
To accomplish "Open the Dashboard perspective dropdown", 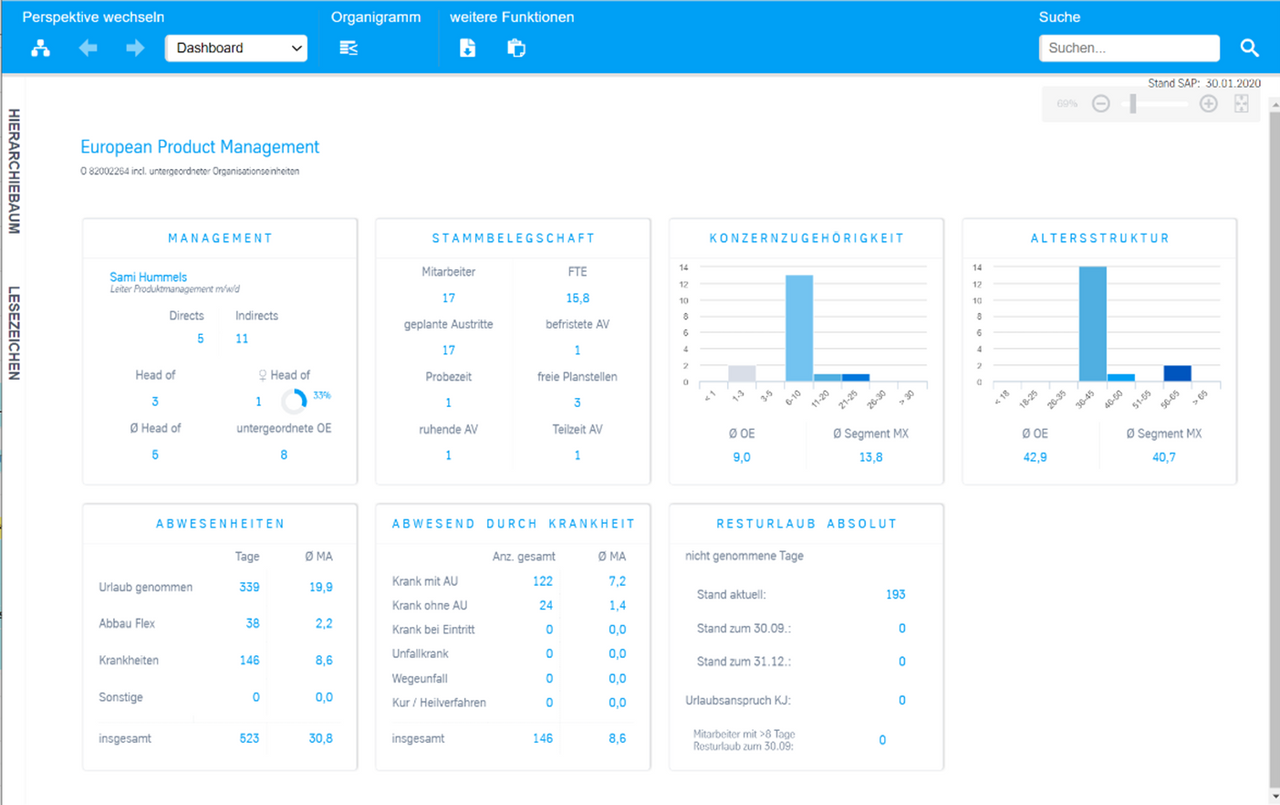I will 236,48.
